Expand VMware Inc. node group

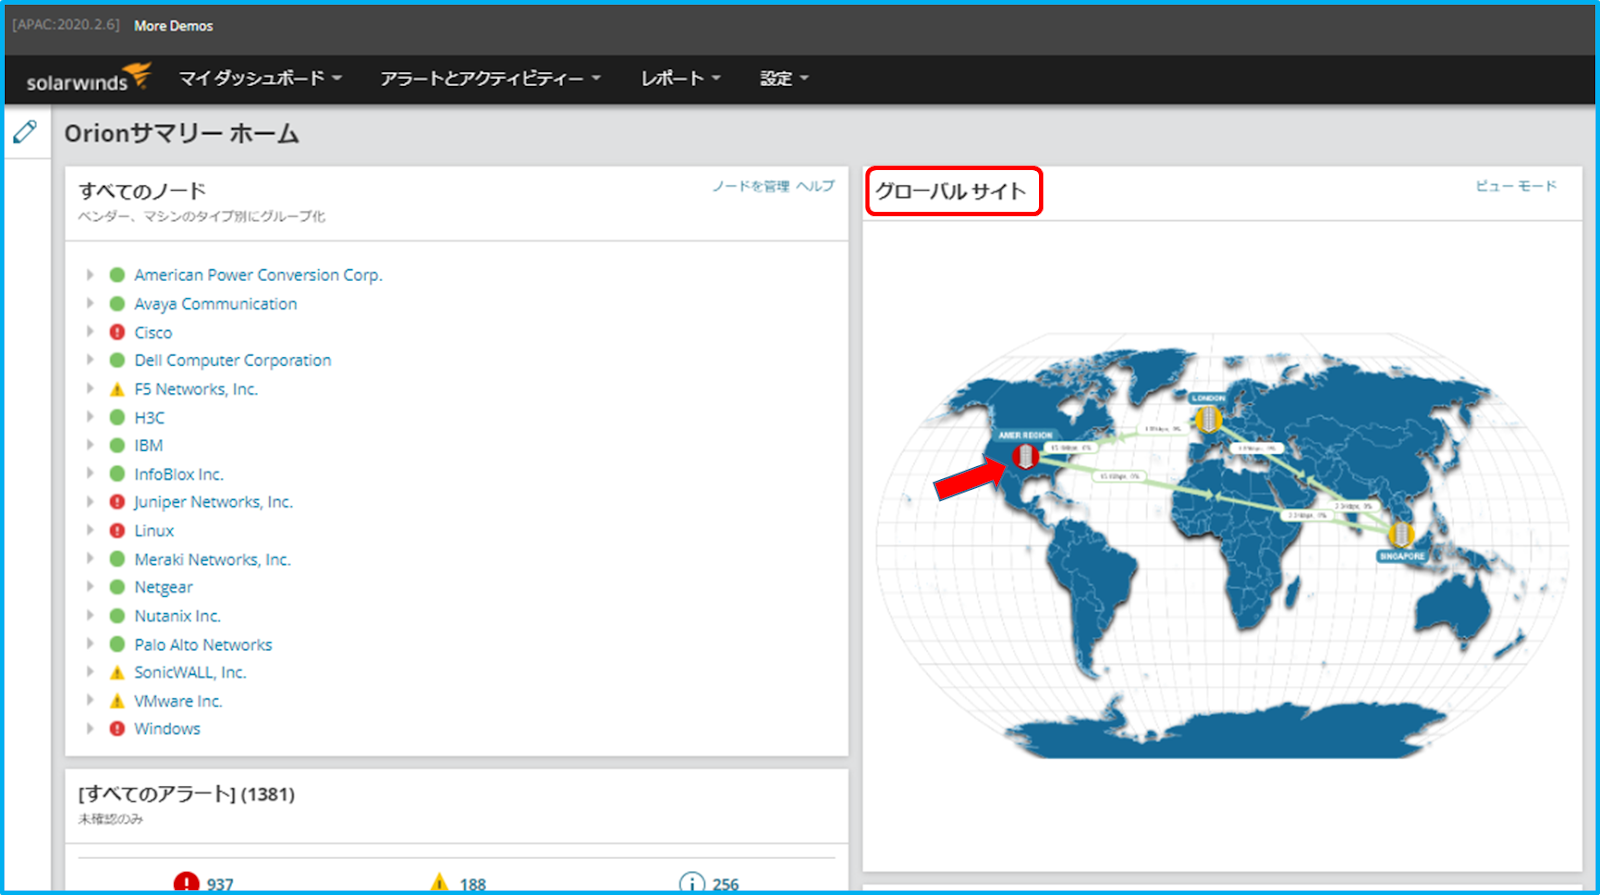(90, 701)
